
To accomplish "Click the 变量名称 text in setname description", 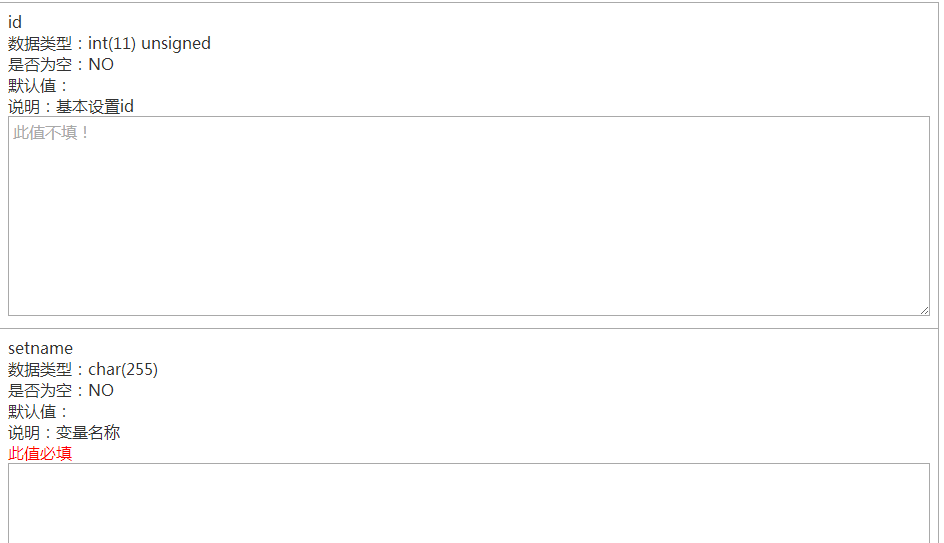I will coord(88,432).
